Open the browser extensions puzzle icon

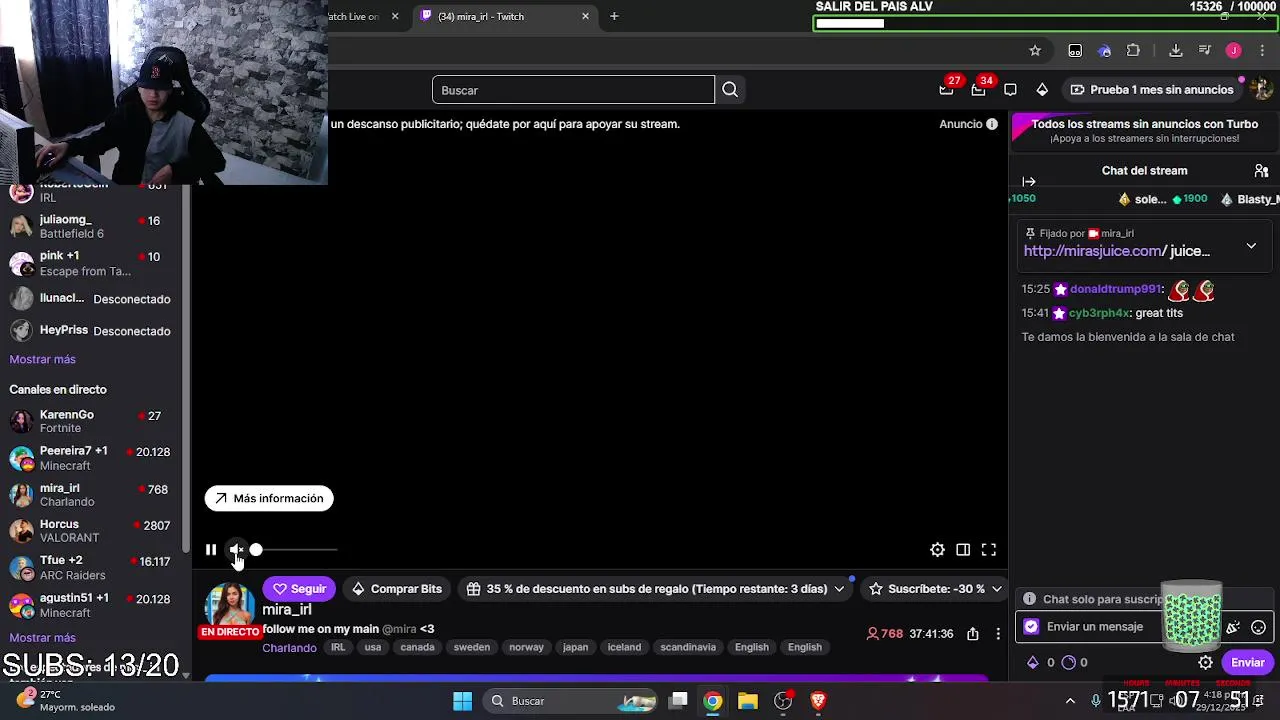[1133, 50]
